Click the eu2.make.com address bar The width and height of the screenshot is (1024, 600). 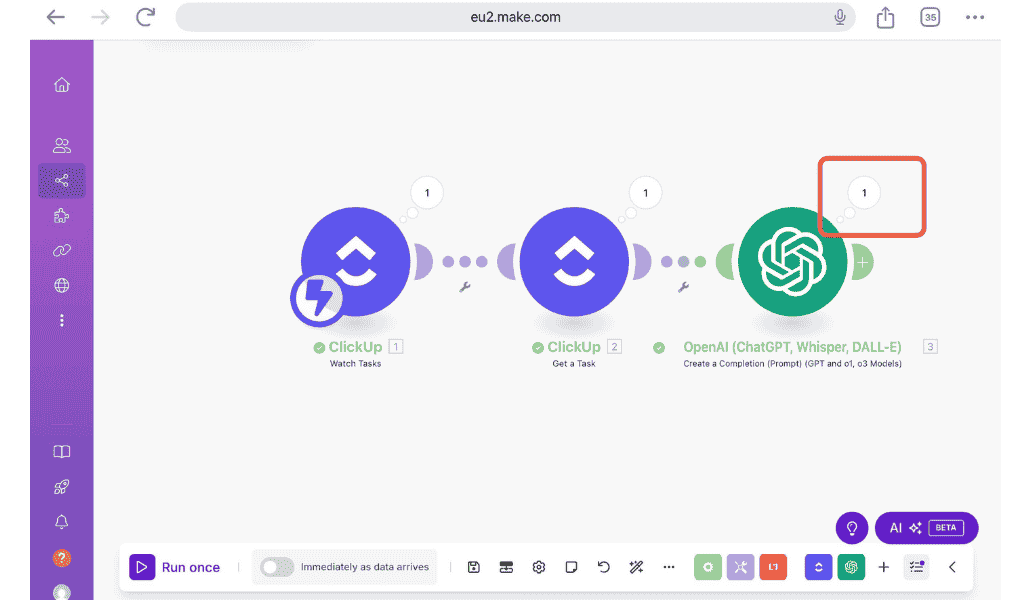click(515, 17)
